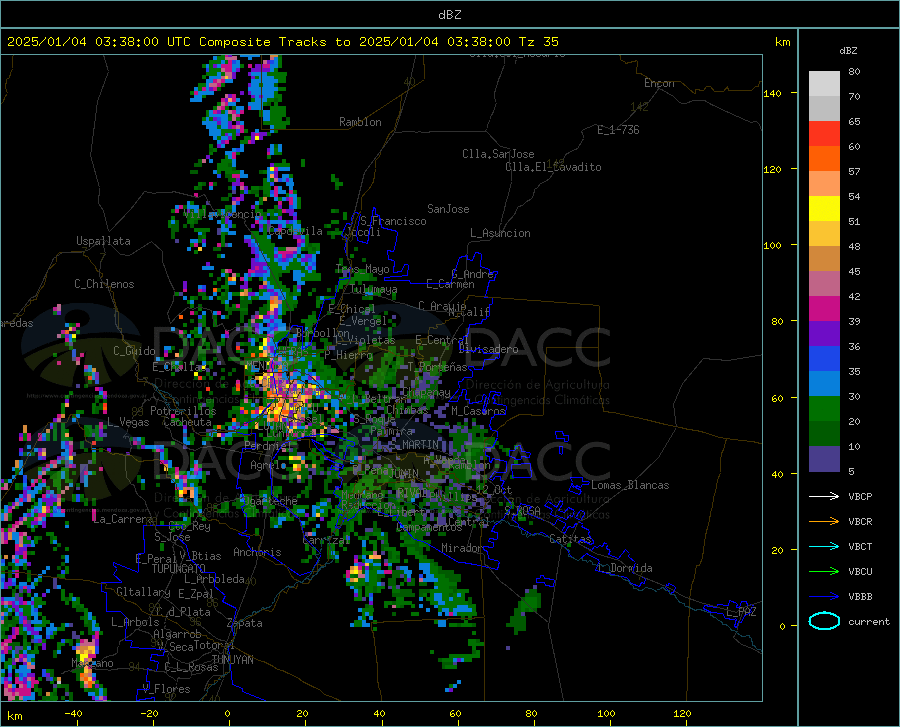Viewport: 900px width, 727px height.
Task: Click the 'Uspallata' map label
Action: 103,241
